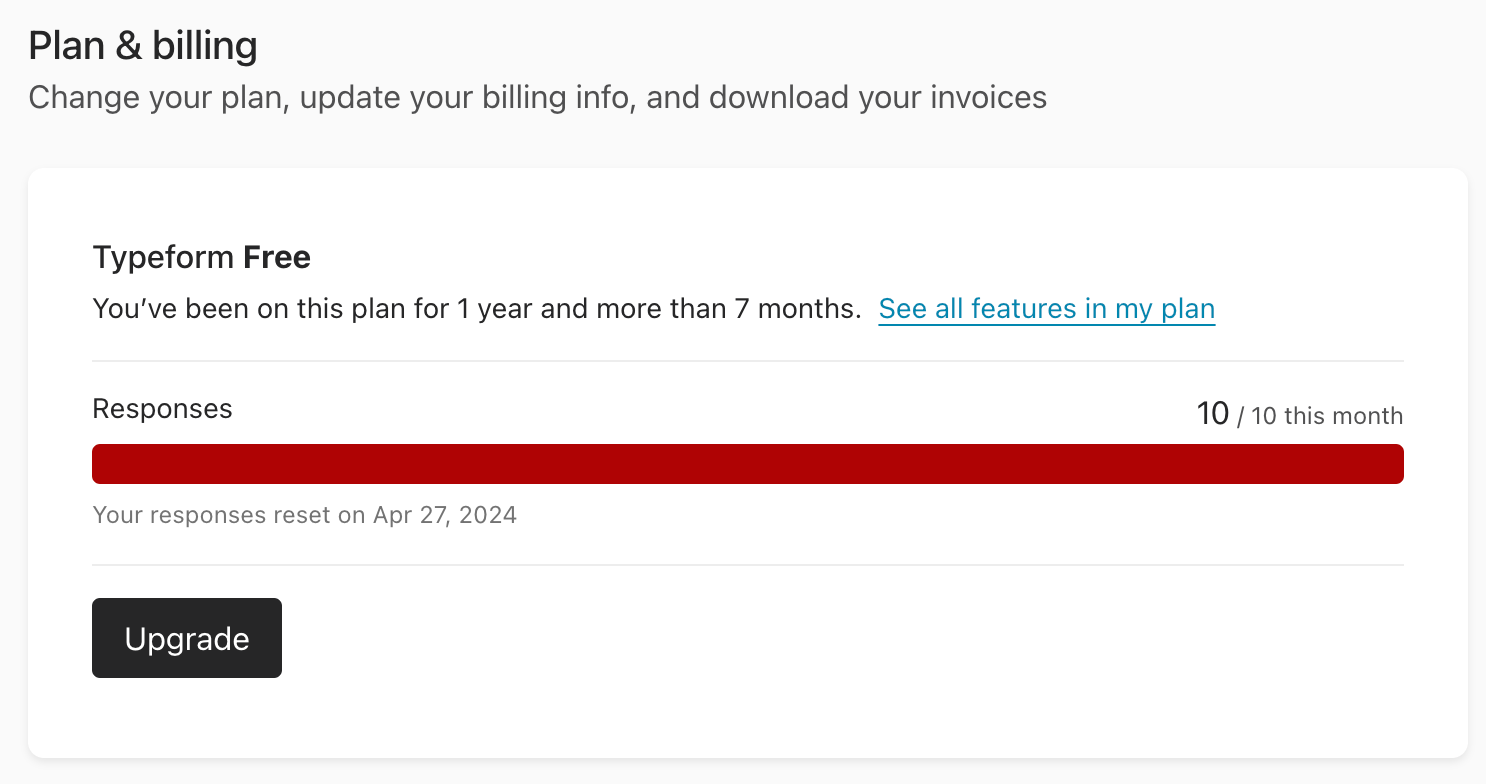Click the red Responses usage bar
The image size is (1486, 784).
(x=748, y=464)
